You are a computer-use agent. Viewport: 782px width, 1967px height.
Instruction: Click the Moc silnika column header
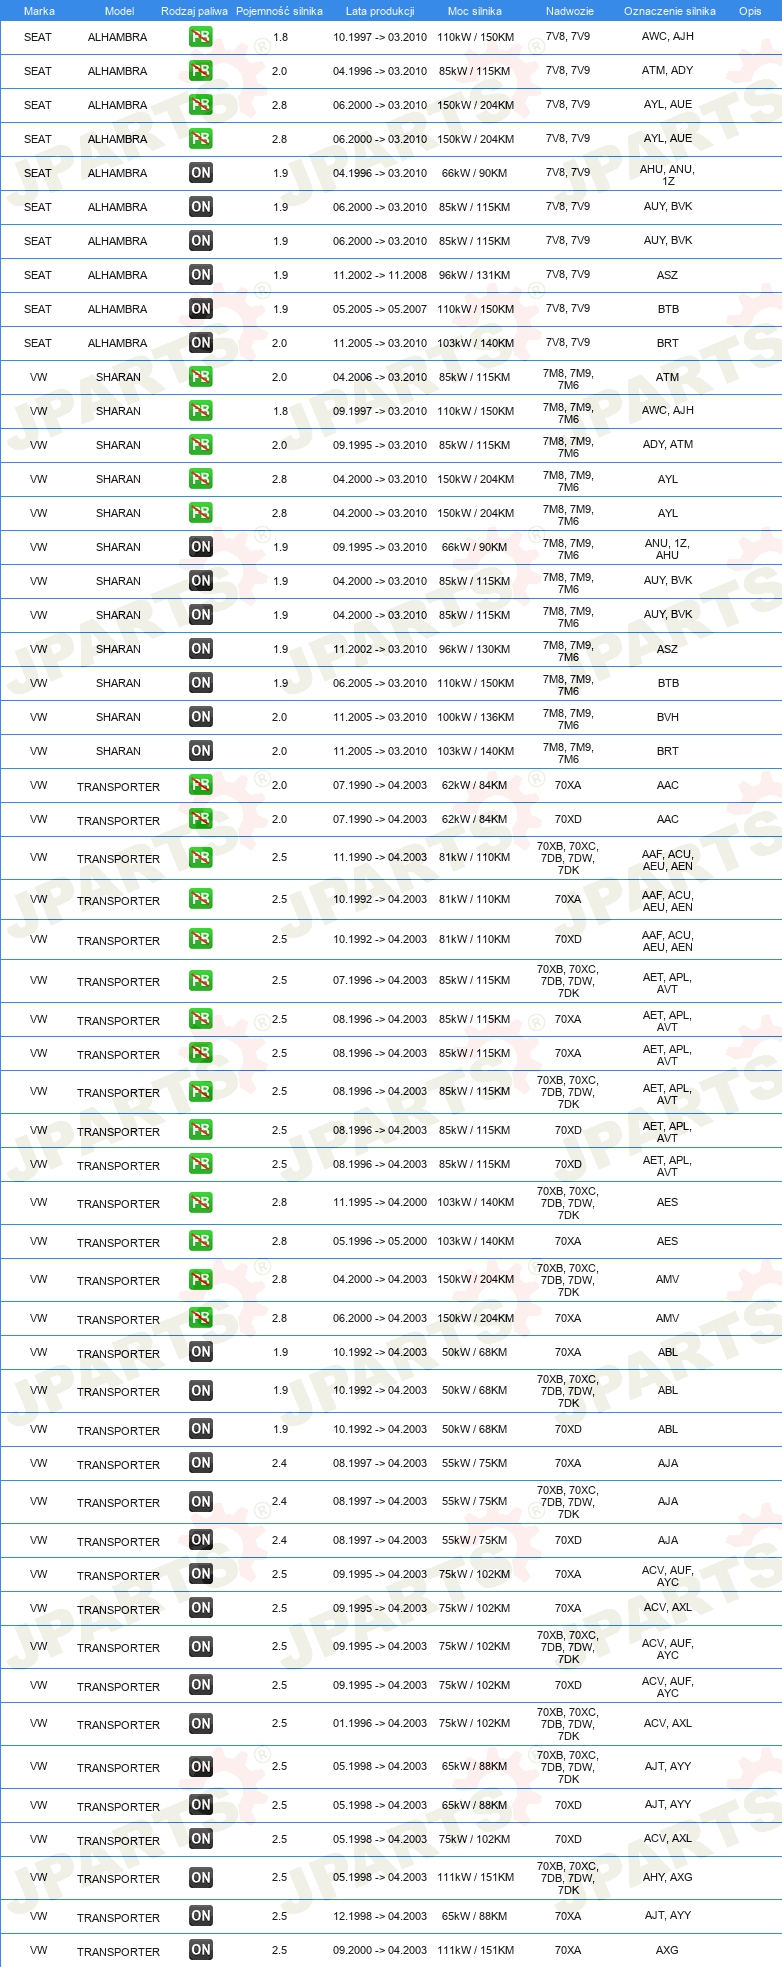[475, 11]
